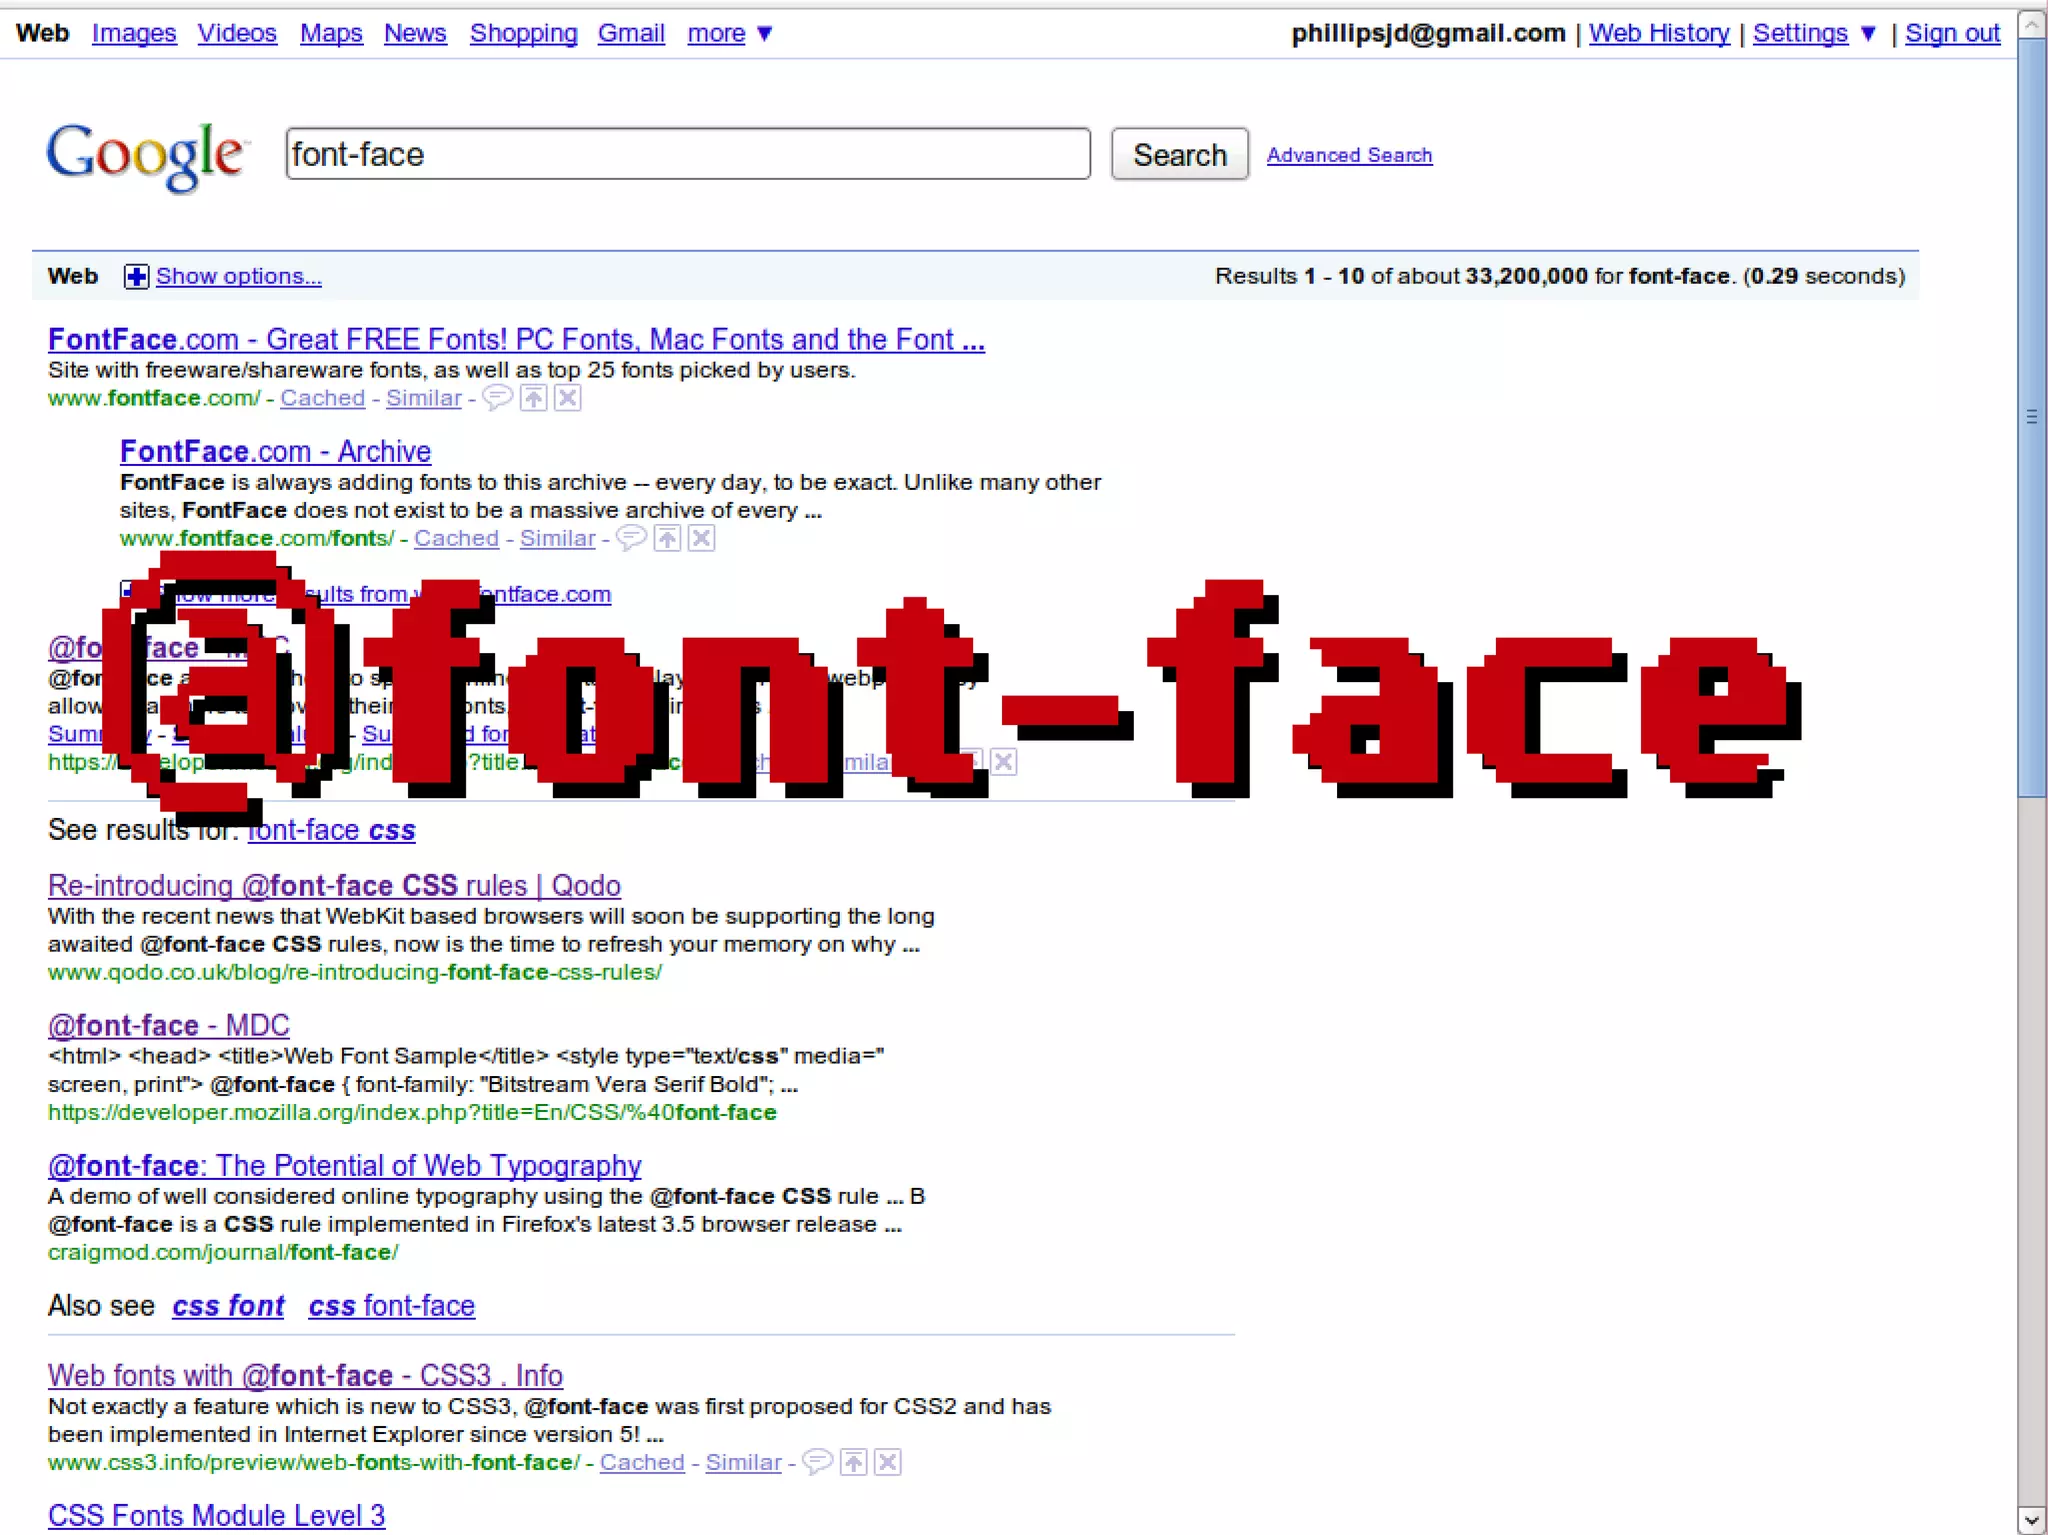Click the comment bubble icon for FontFace.com result

pyautogui.click(x=497, y=398)
